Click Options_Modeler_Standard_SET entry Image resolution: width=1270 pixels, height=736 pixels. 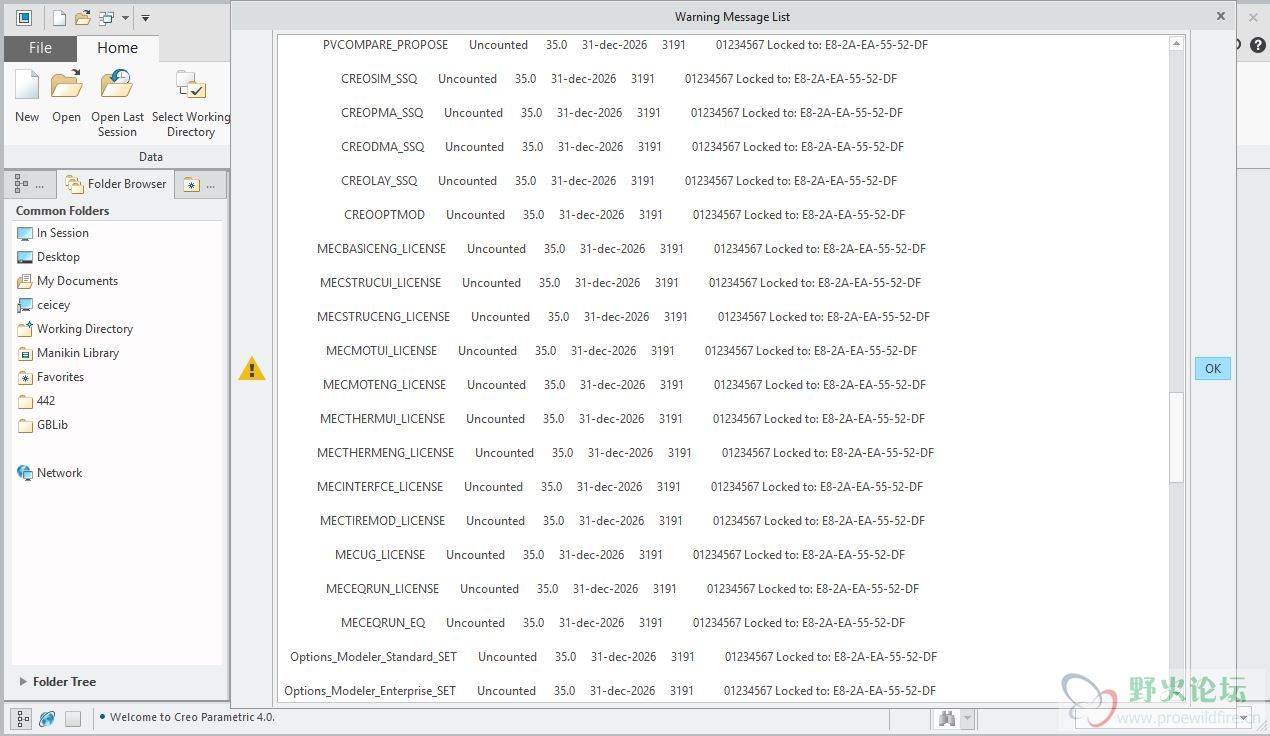[x=613, y=657]
